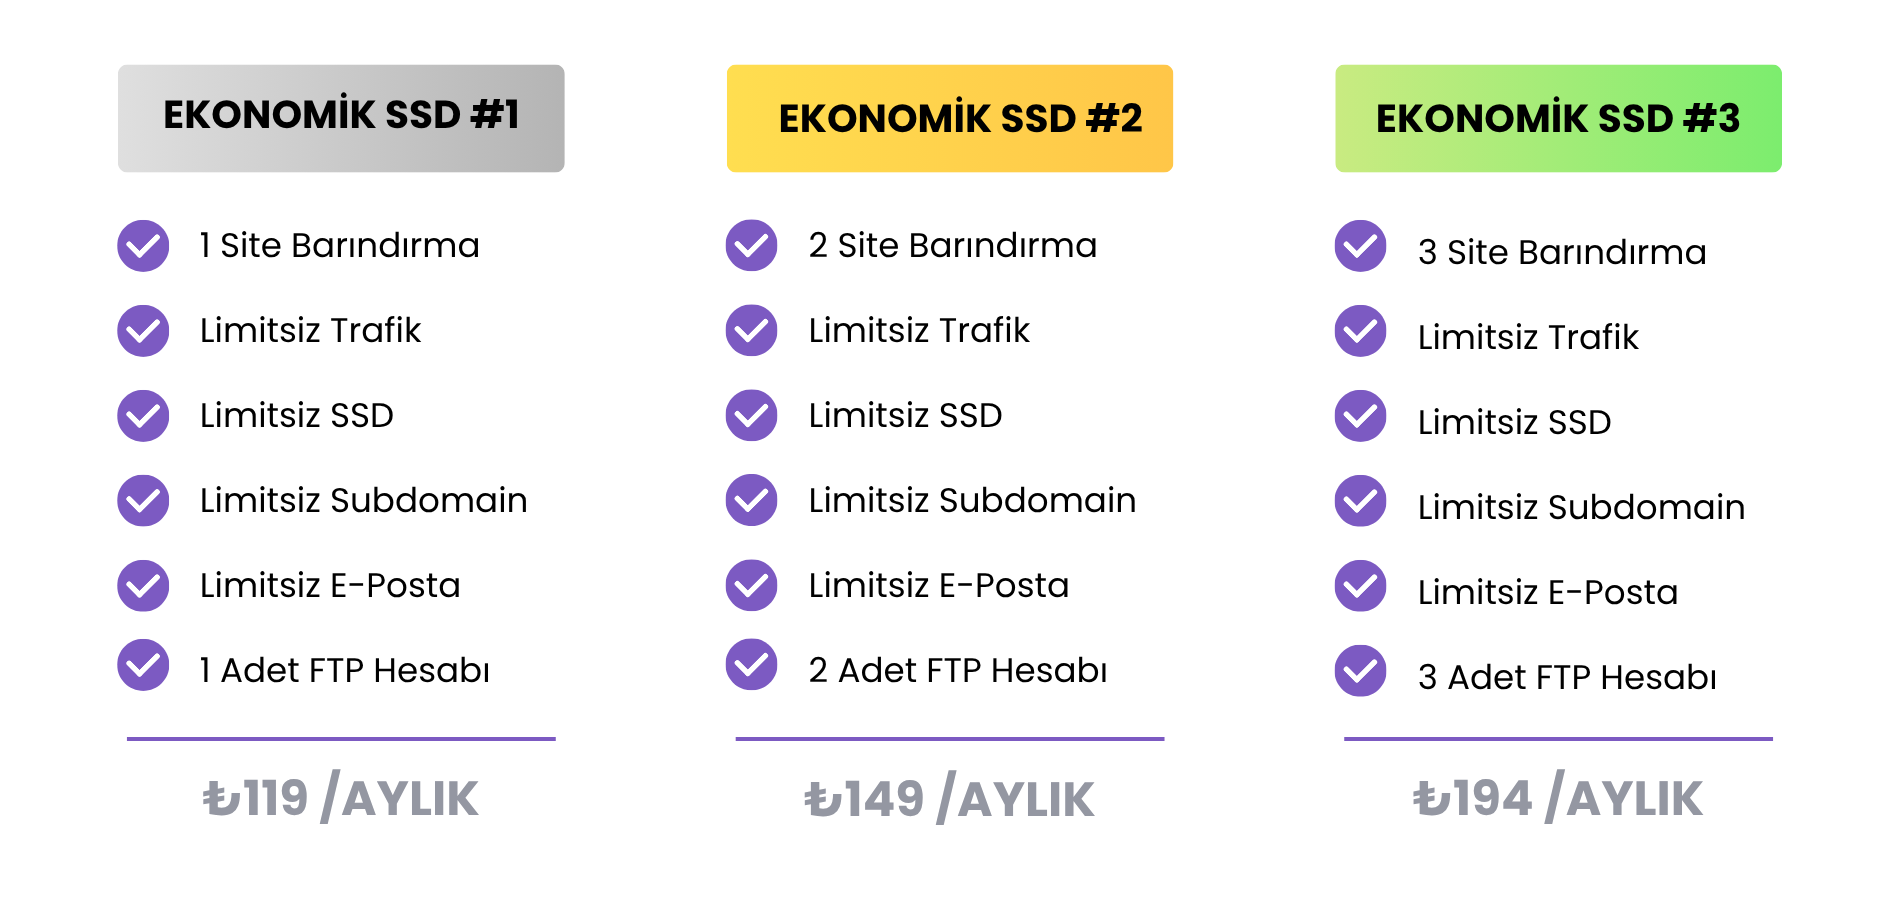Click checkmark icon beside 3 Site Barındırma

(1361, 246)
